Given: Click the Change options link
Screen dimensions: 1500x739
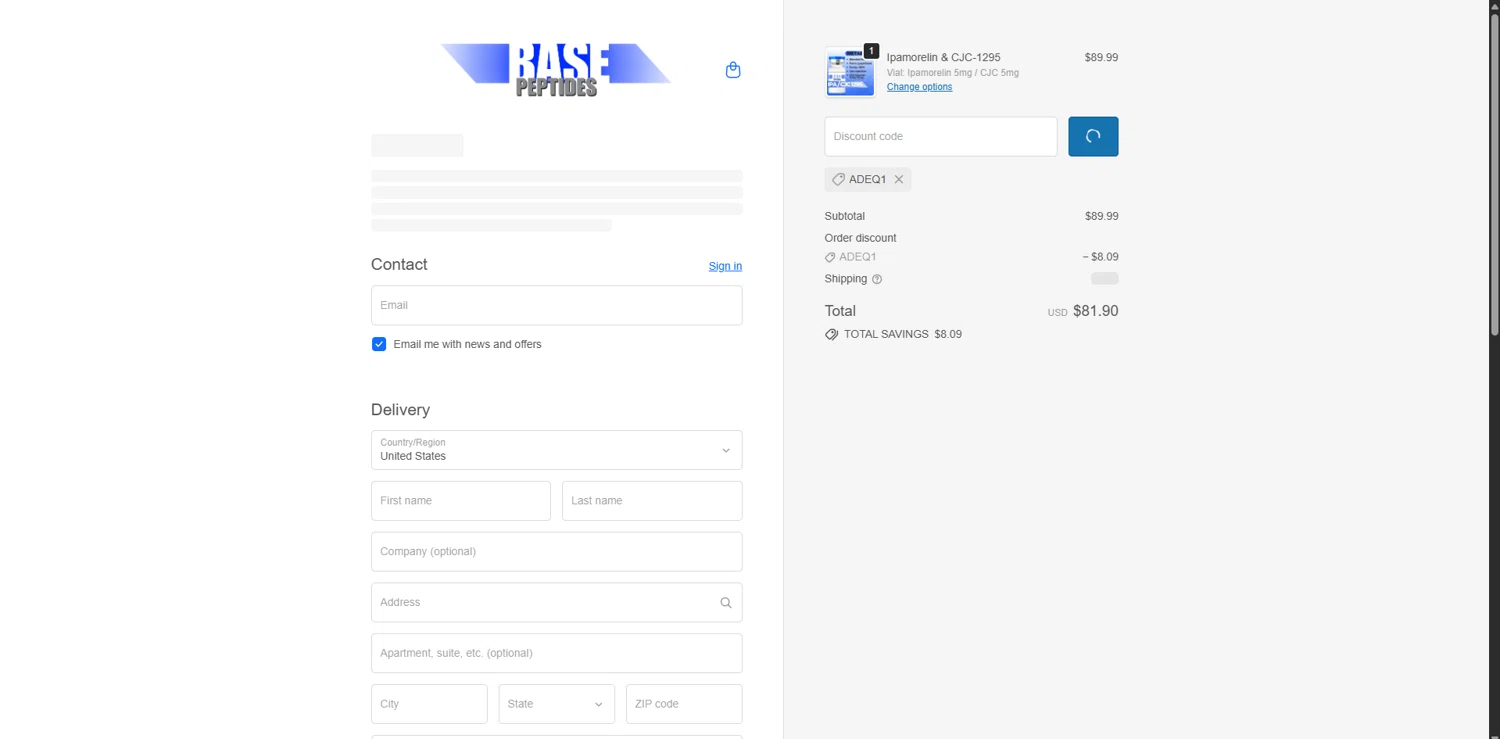Looking at the screenshot, I should coord(919,87).
